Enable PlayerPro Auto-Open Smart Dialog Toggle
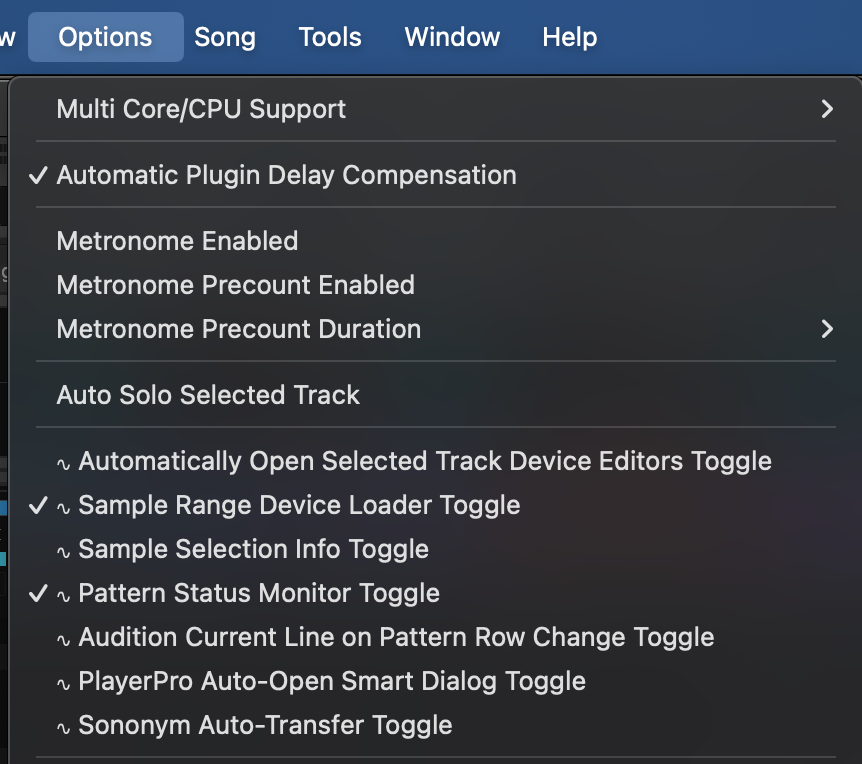The image size is (862, 764). [332, 681]
